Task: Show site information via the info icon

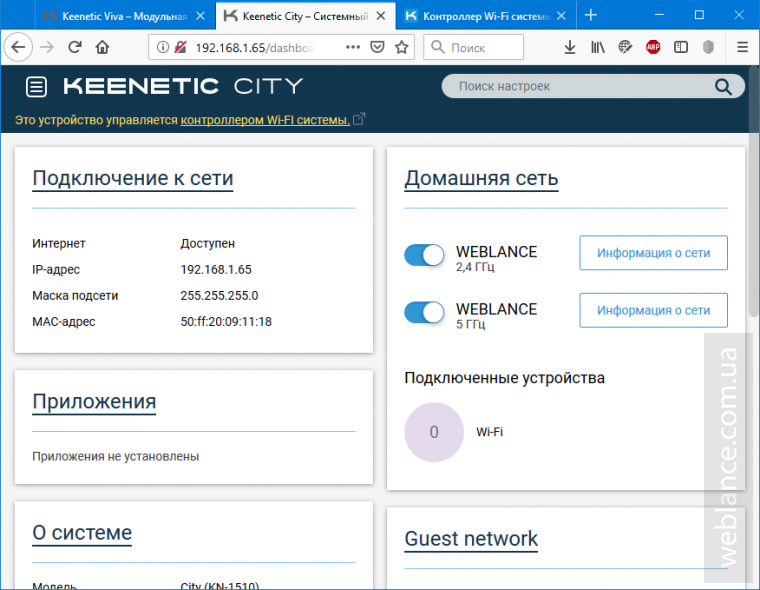Action: coord(163,47)
